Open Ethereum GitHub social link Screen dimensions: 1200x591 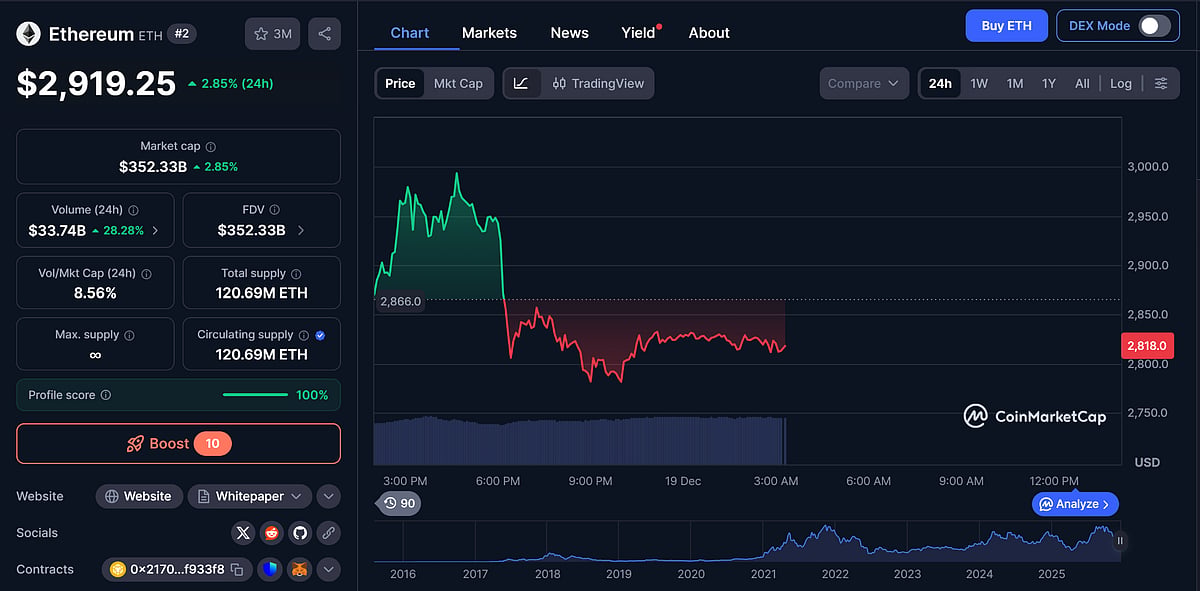coord(299,533)
